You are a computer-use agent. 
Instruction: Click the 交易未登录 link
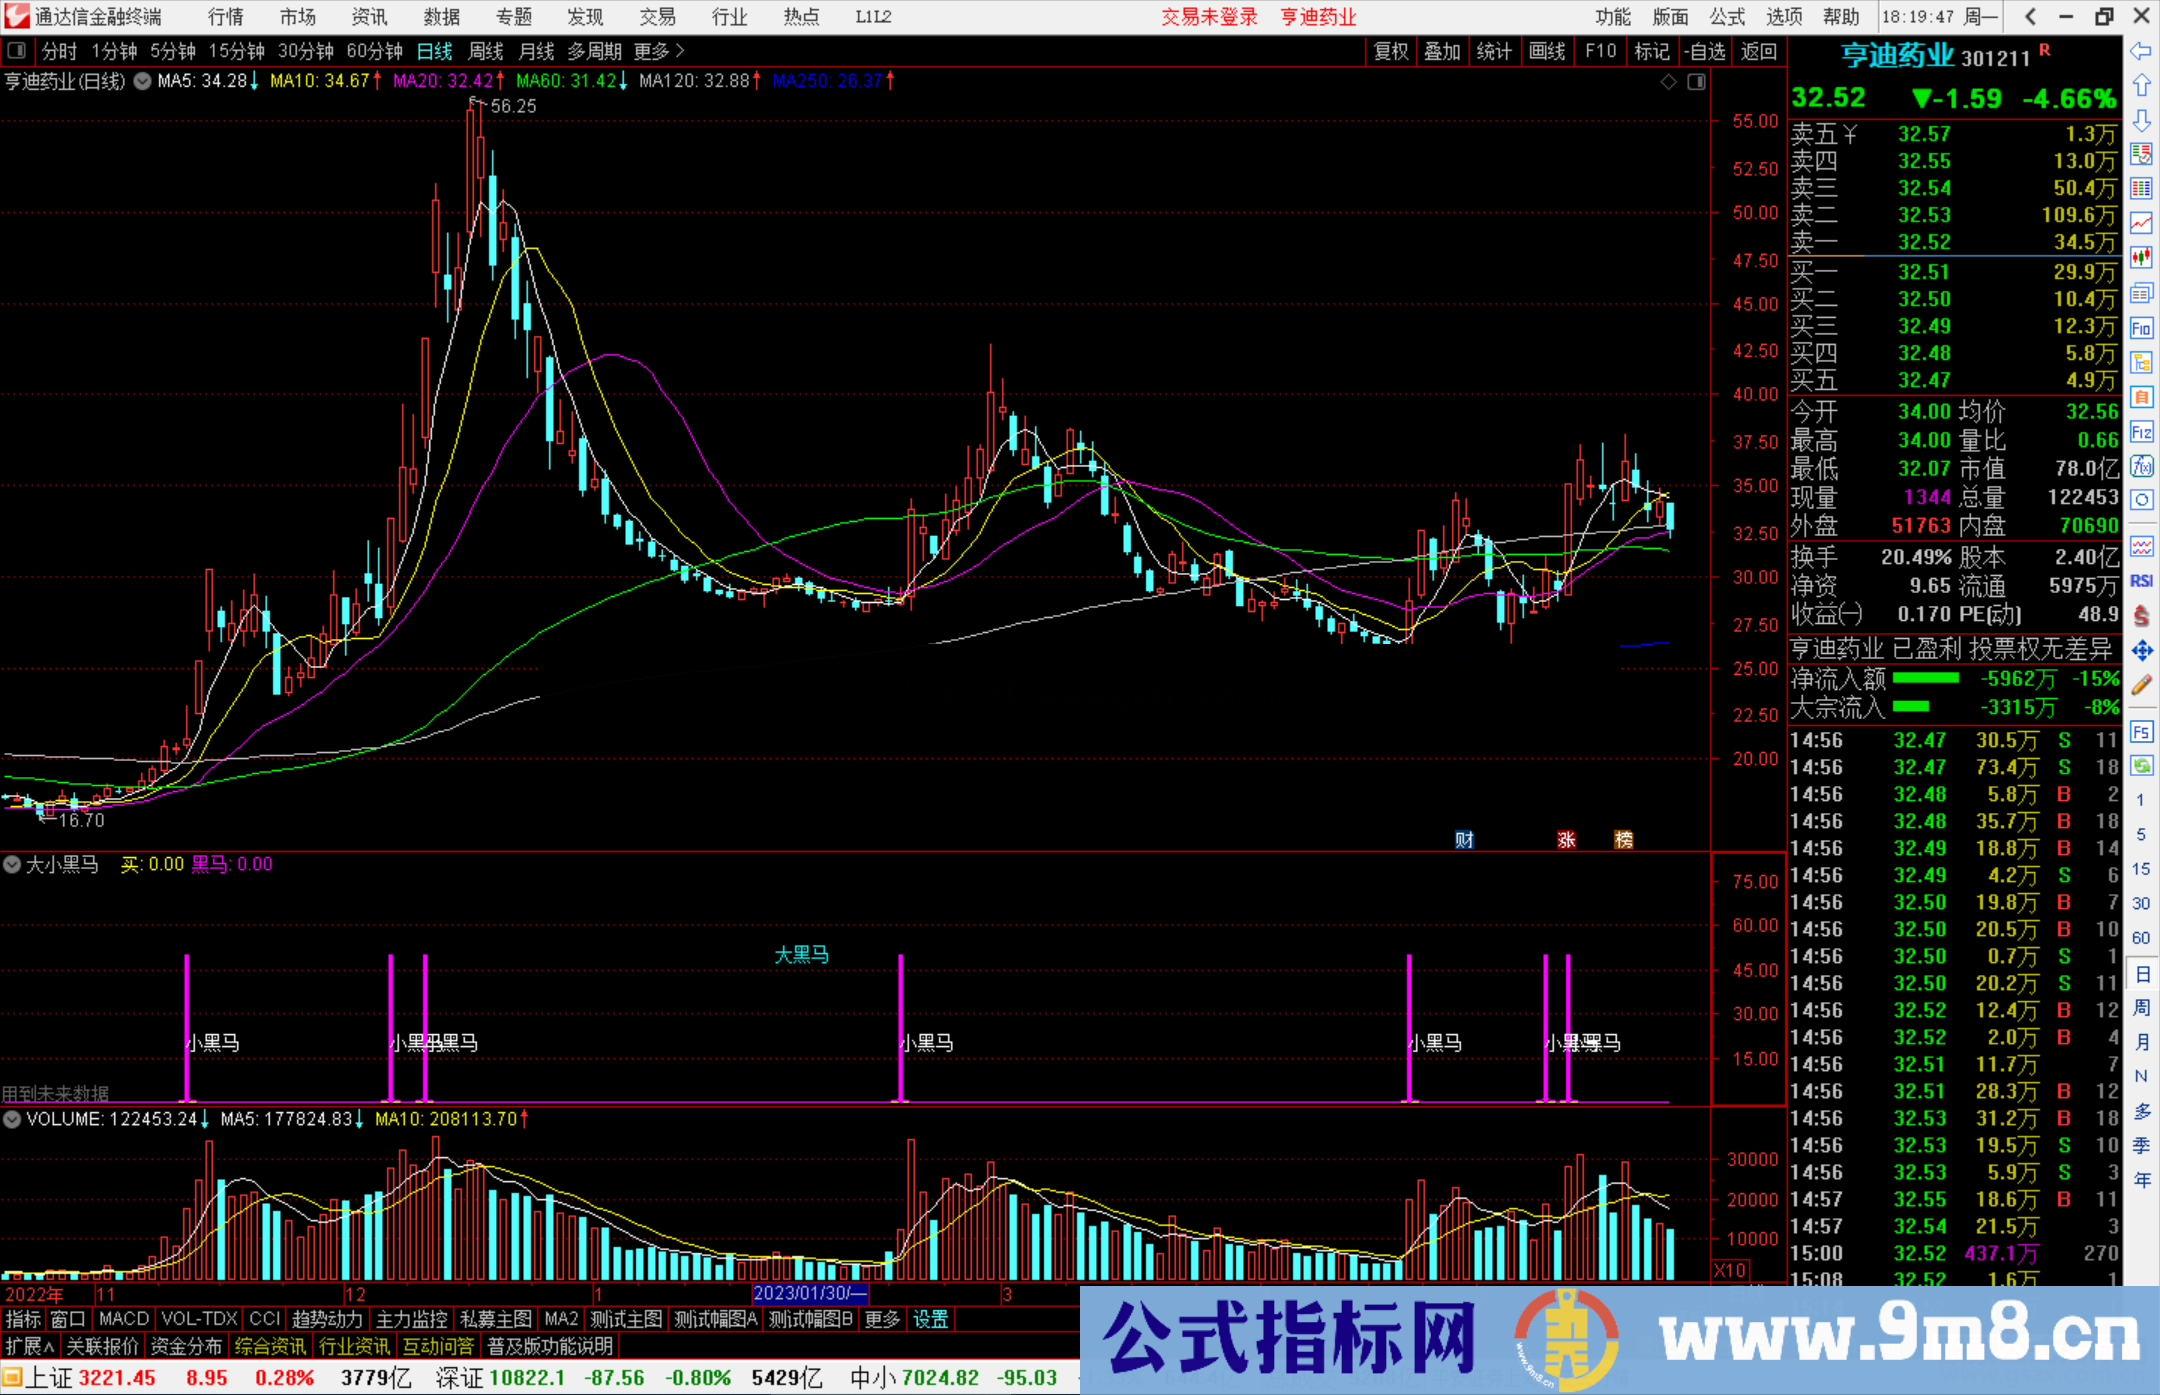(x=1209, y=17)
